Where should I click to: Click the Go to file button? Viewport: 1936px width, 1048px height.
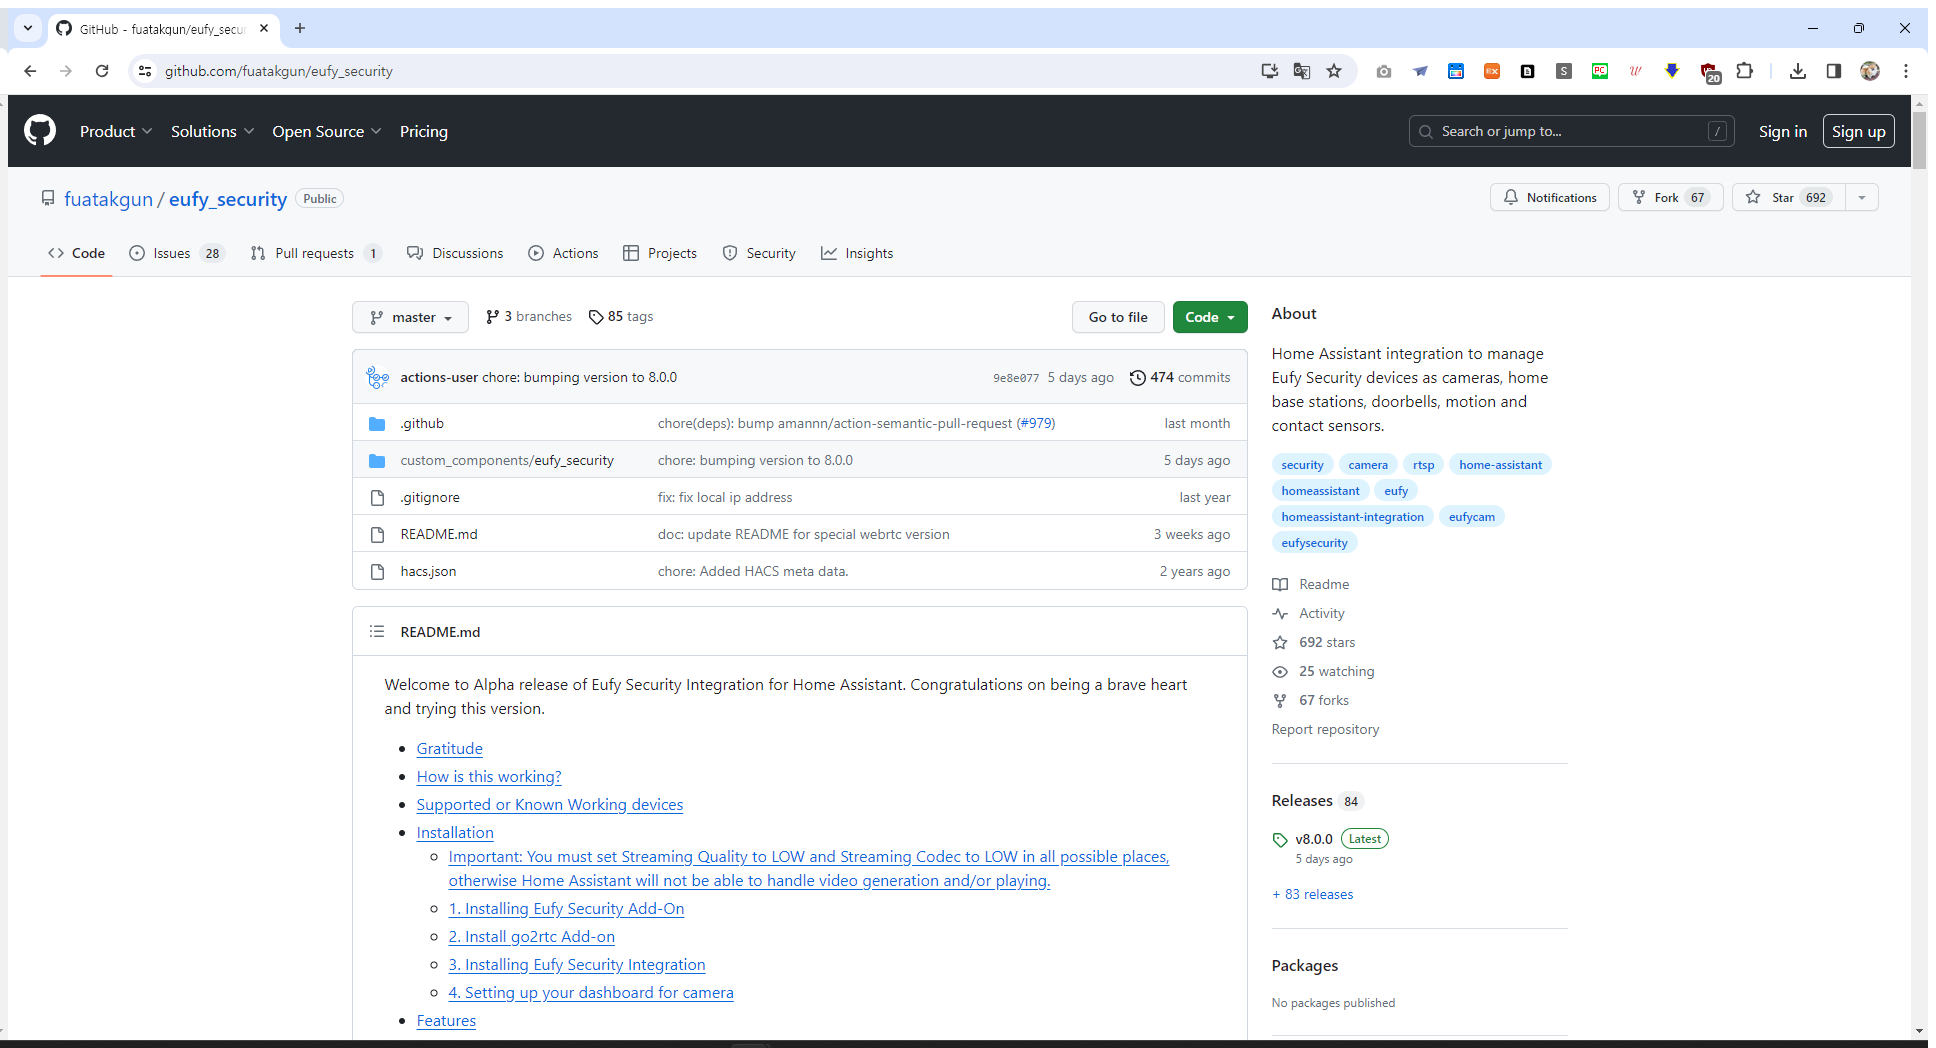point(1118,317)
